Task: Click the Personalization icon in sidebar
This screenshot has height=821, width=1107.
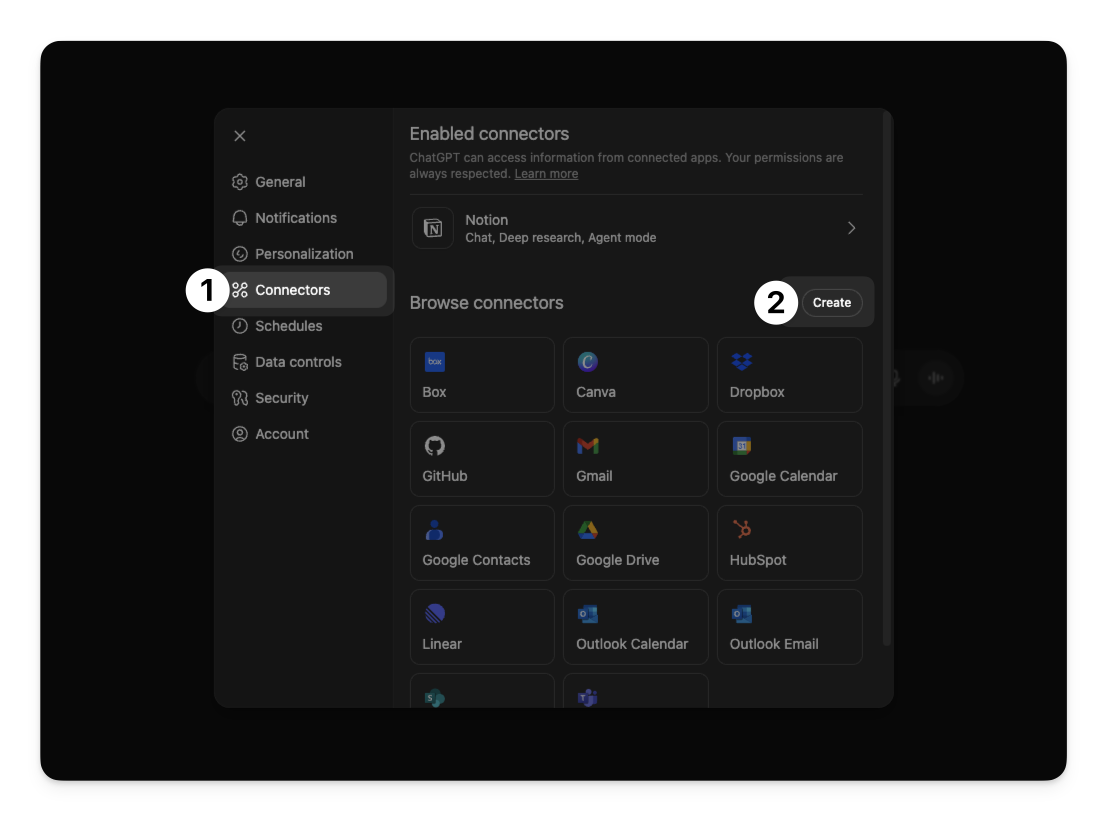Action: point(240,253)
